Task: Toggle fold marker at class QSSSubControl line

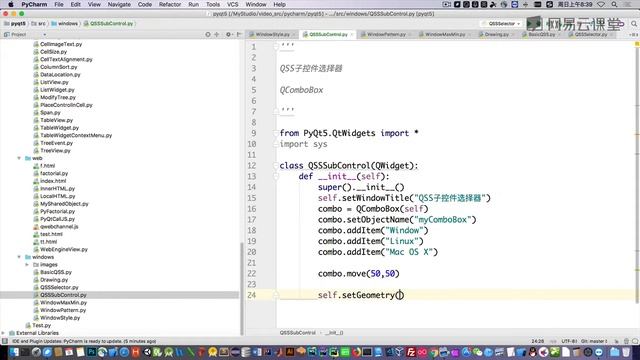Action: (276, 166)
